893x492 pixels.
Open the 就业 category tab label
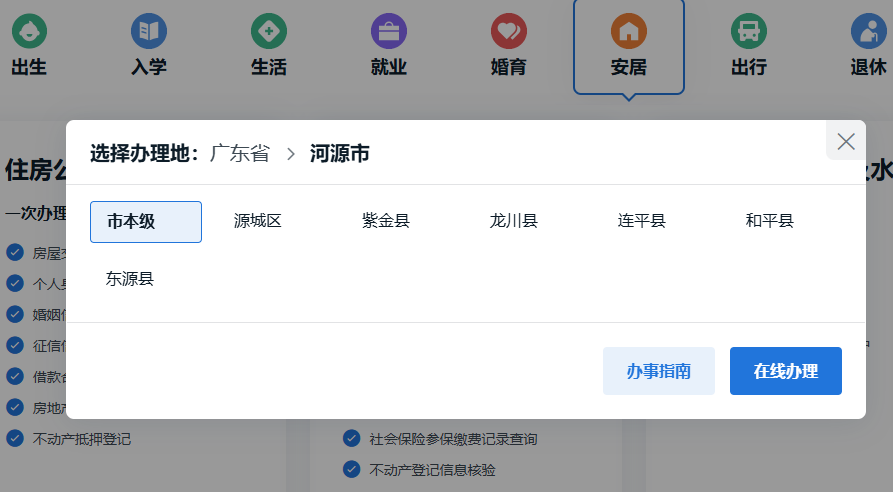tap(389, 67)
